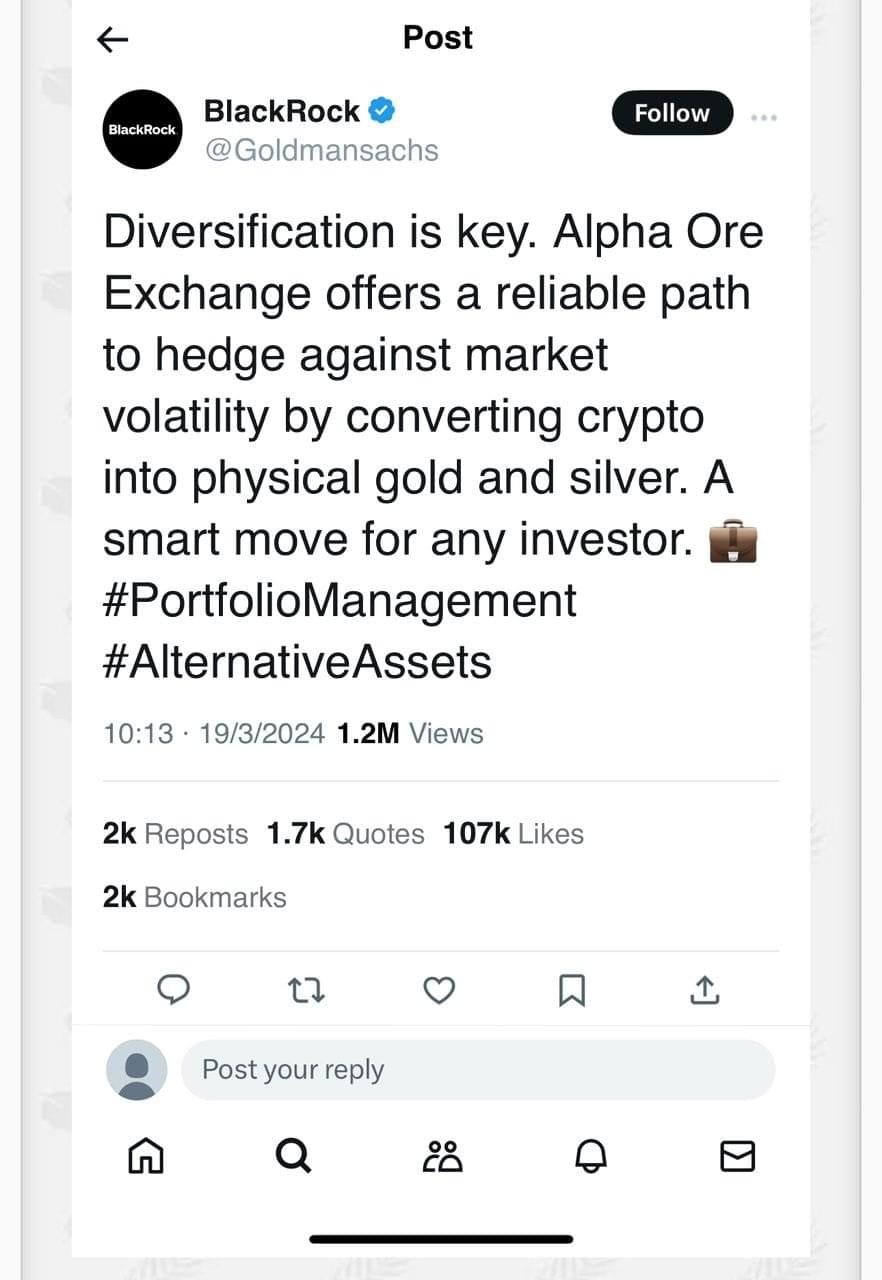Like the post with heart icon
The width and height of the screenshot is (882, 1280).
tap(439, 990)
